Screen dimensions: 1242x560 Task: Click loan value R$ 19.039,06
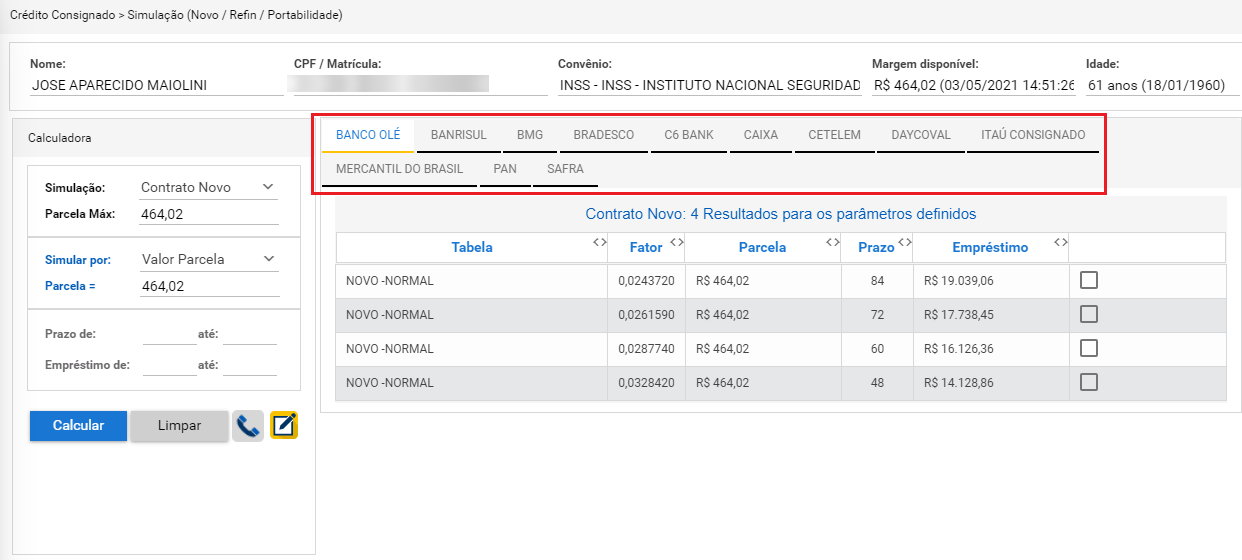tap(960, 281)
